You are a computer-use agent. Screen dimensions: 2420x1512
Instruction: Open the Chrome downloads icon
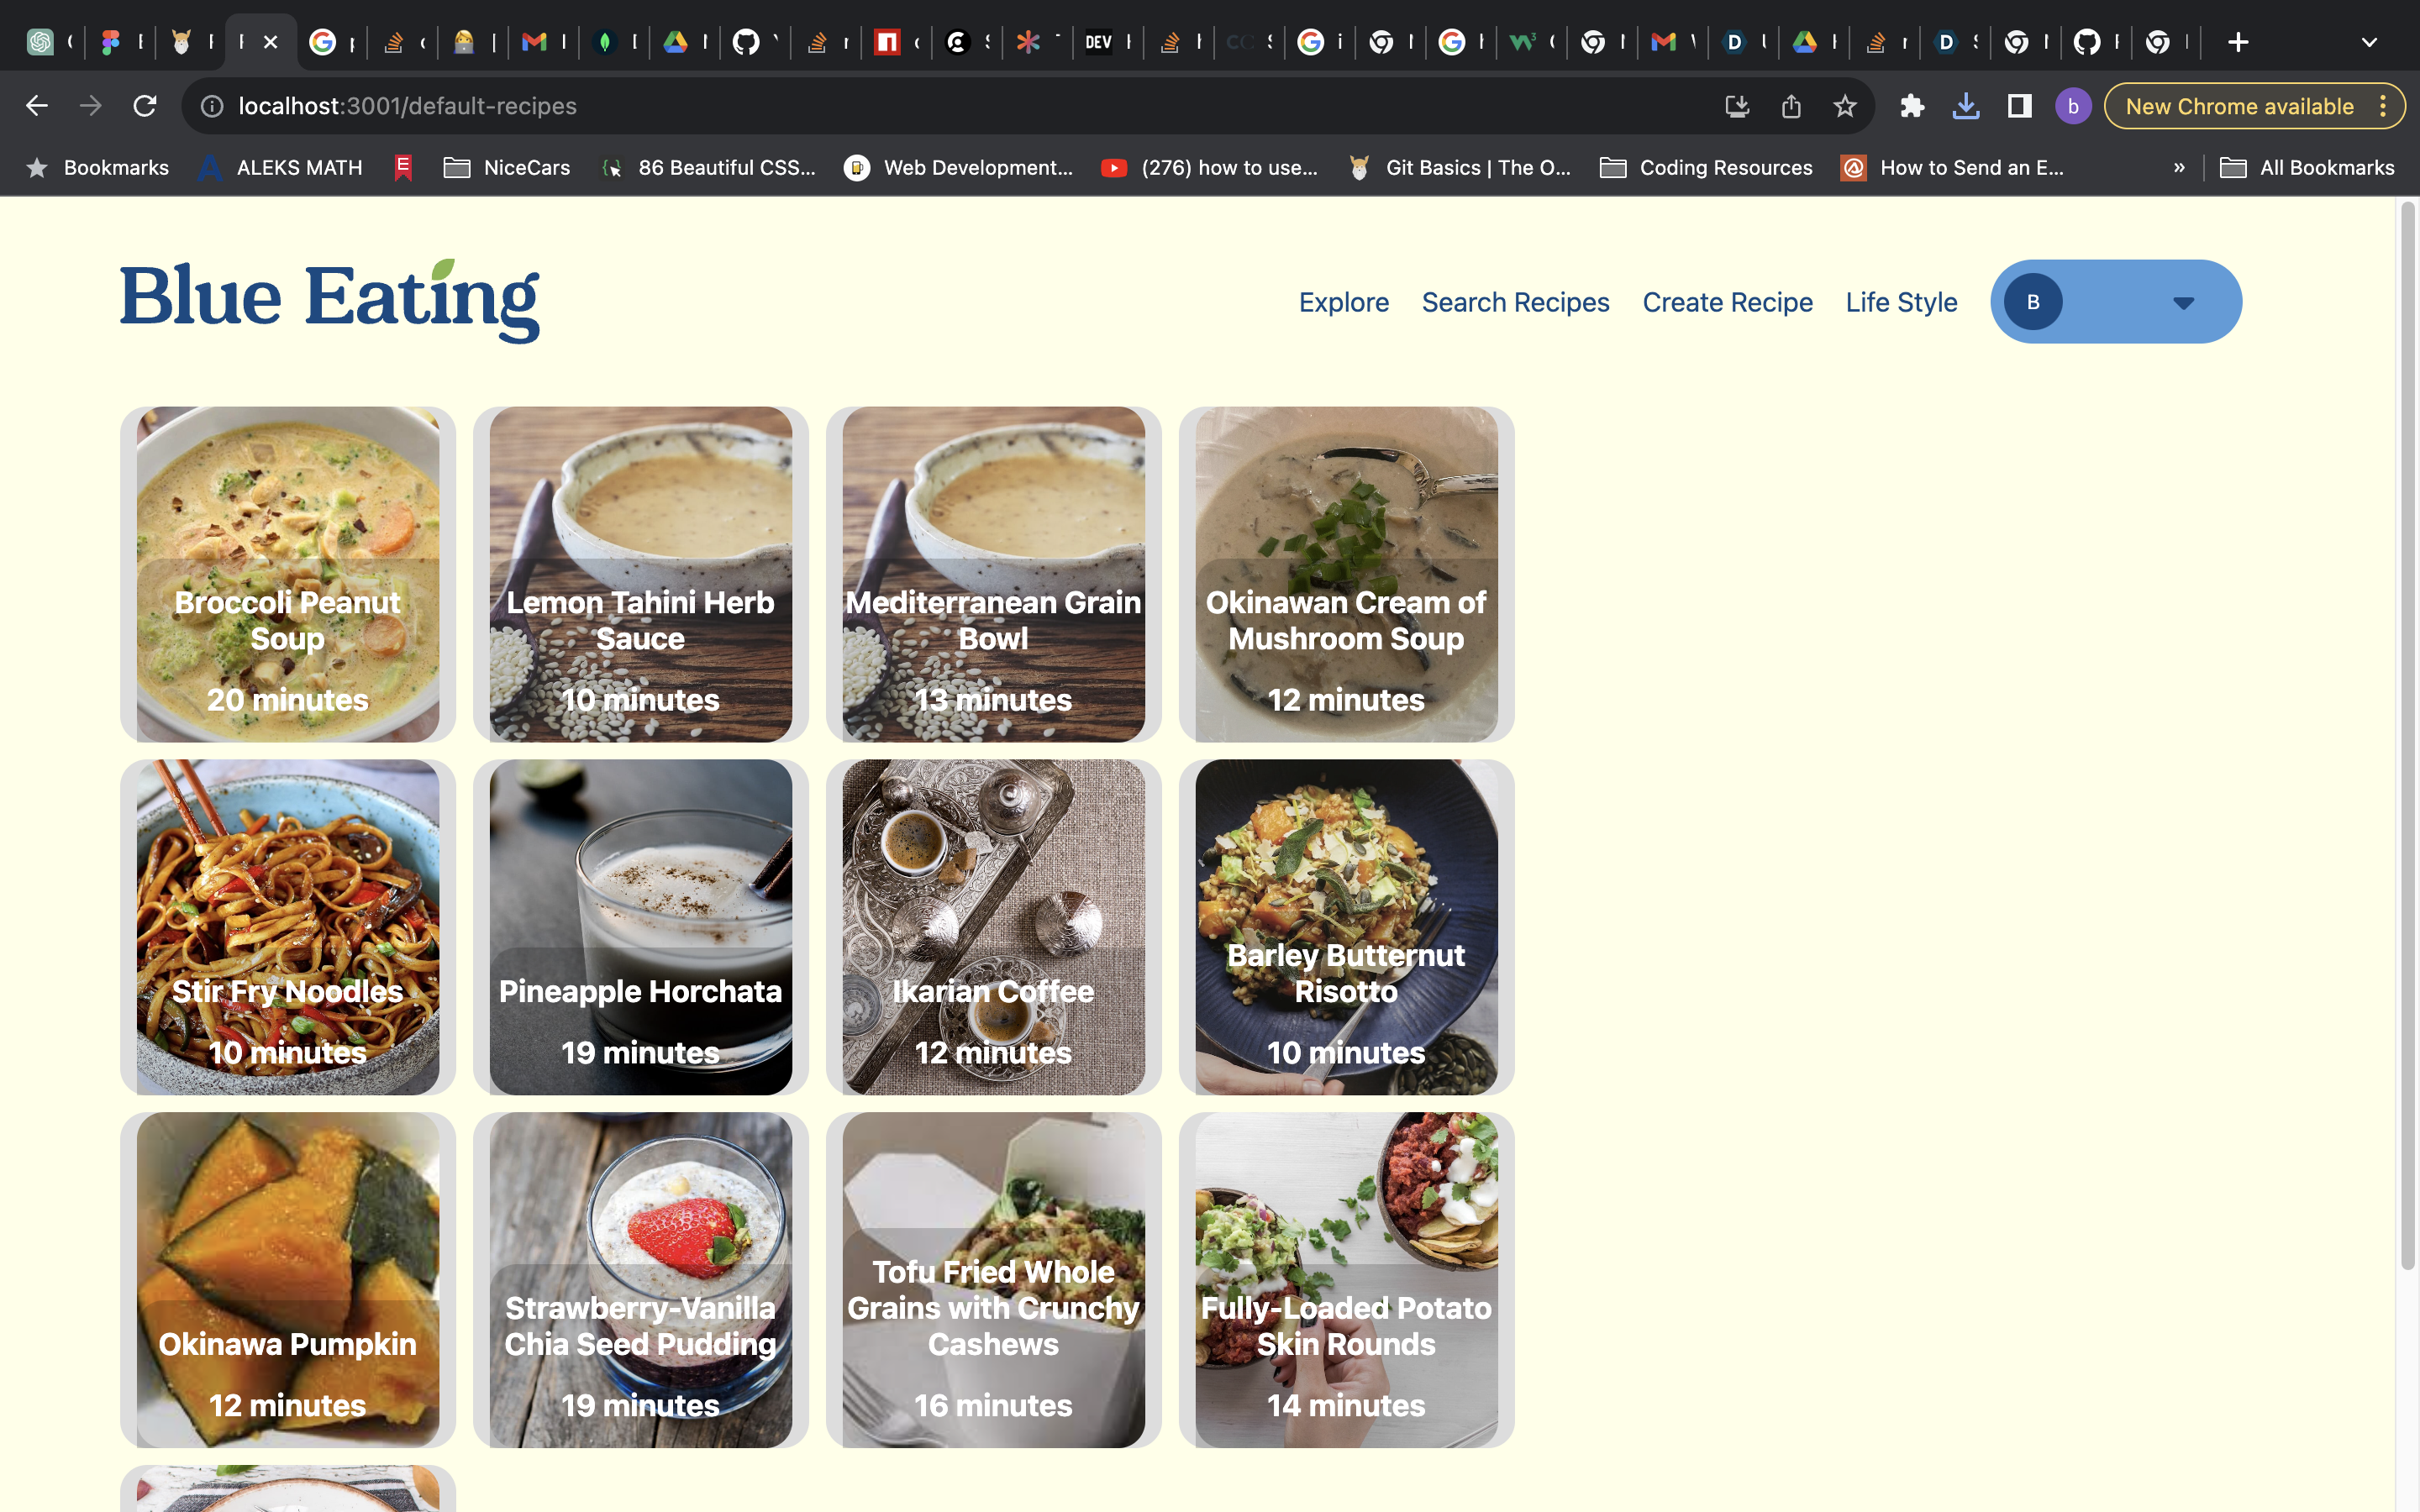click(1965, 106)
